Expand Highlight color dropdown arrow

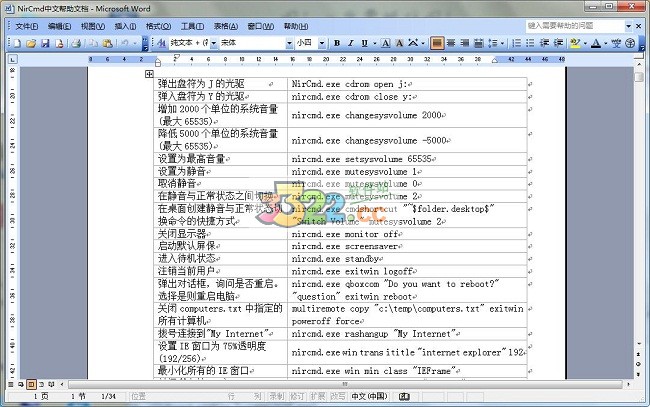pos(585,43)
